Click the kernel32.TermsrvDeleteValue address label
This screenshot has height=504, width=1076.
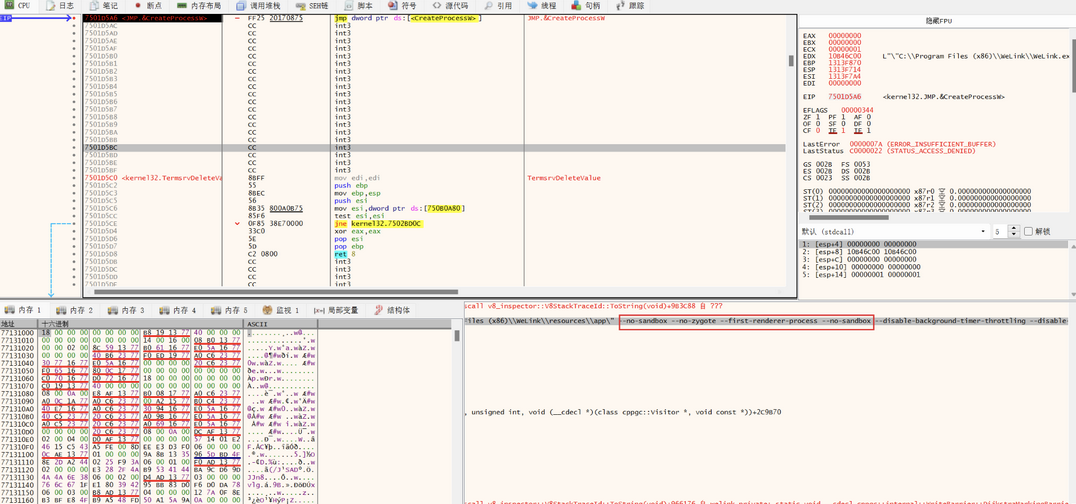[172, 178]
